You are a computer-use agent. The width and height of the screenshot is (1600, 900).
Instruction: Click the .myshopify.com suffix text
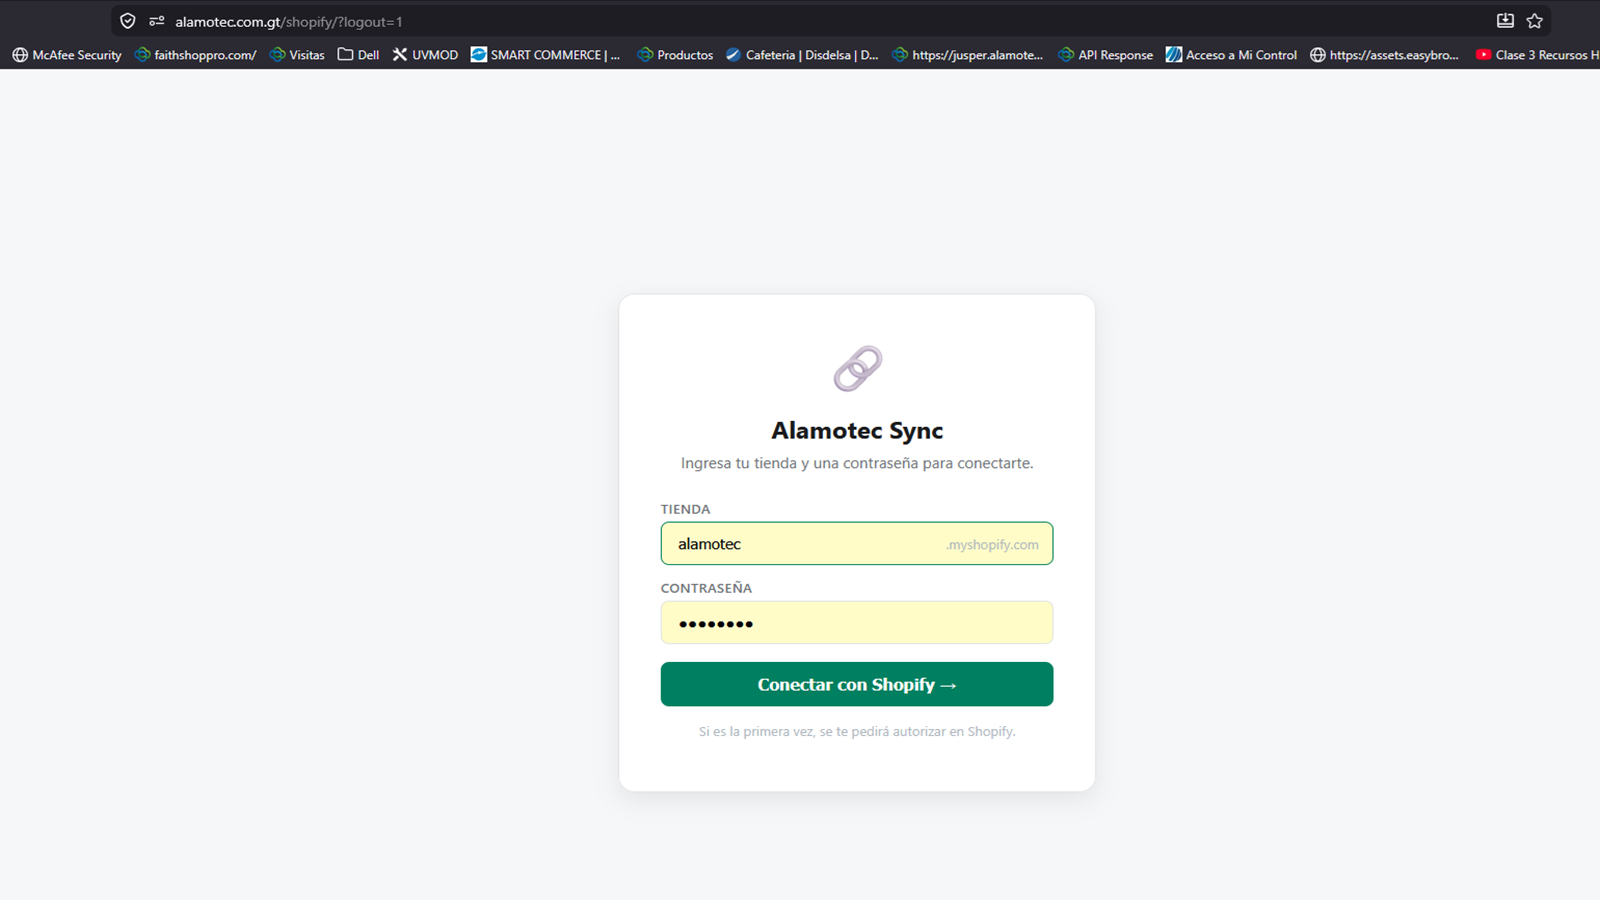(992, 545)
